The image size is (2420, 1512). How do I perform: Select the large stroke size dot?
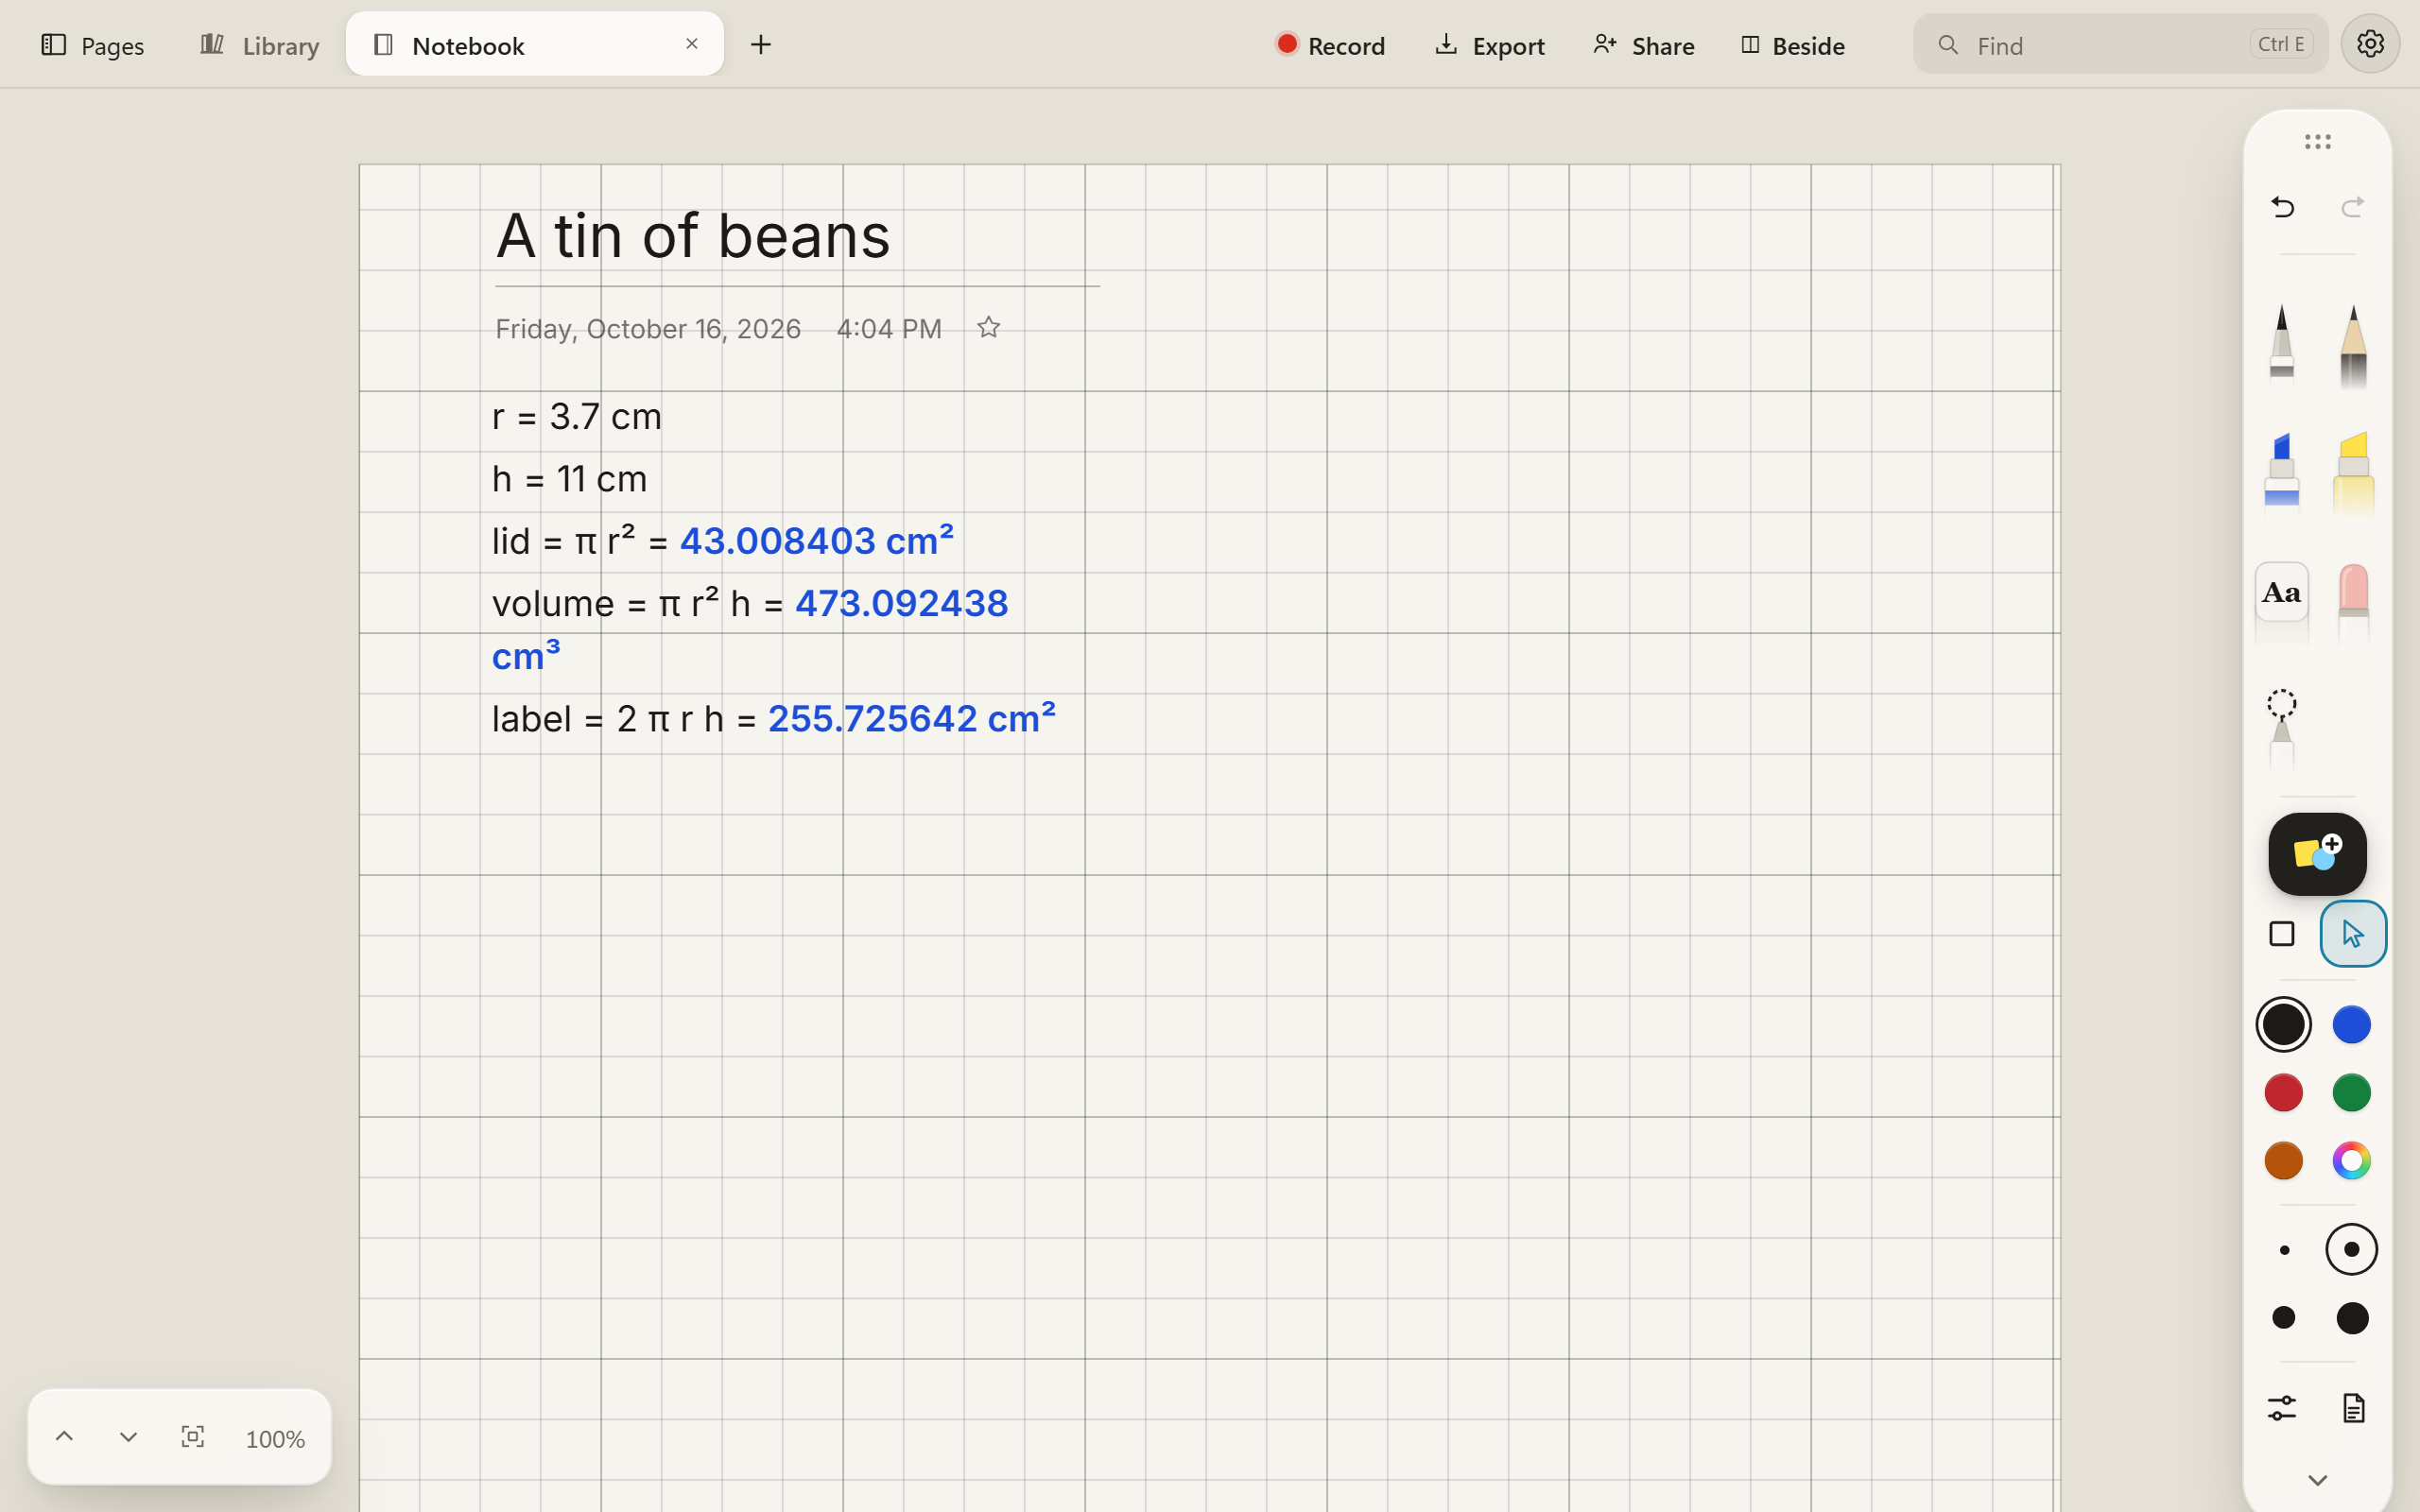[x=2284, y=1318]
